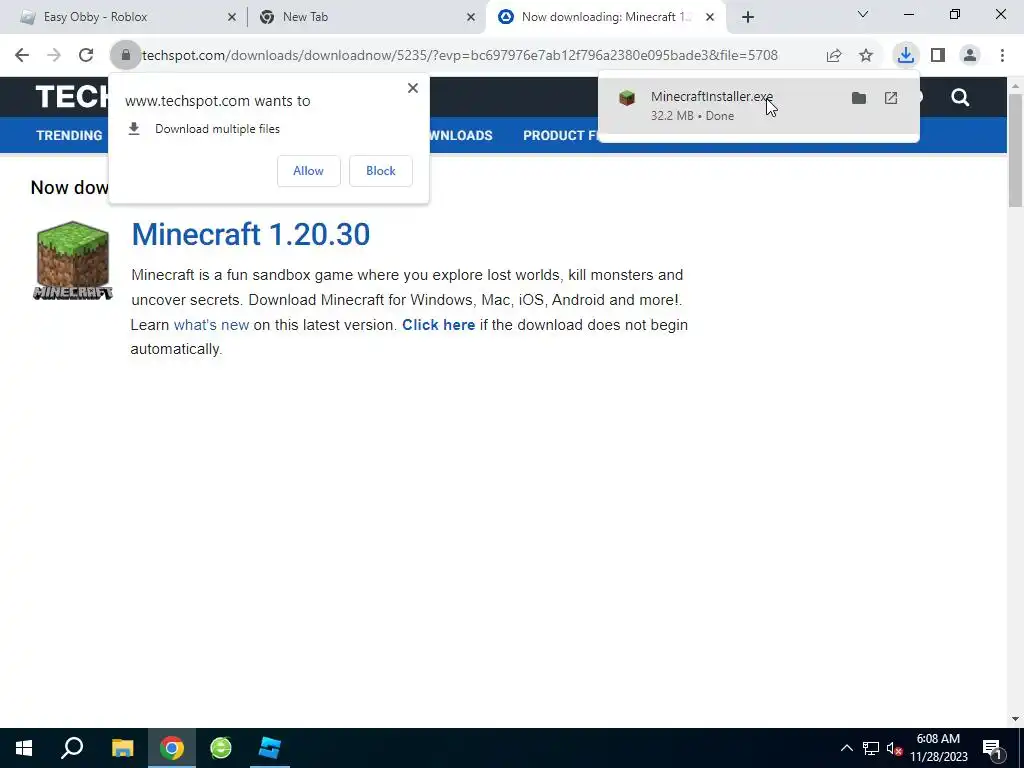Image resolution: width=1024 pixels, height=768 pixels.
Task: Open MinecraftInstaller.exe in new tab icon
Action: pos(891,99)
